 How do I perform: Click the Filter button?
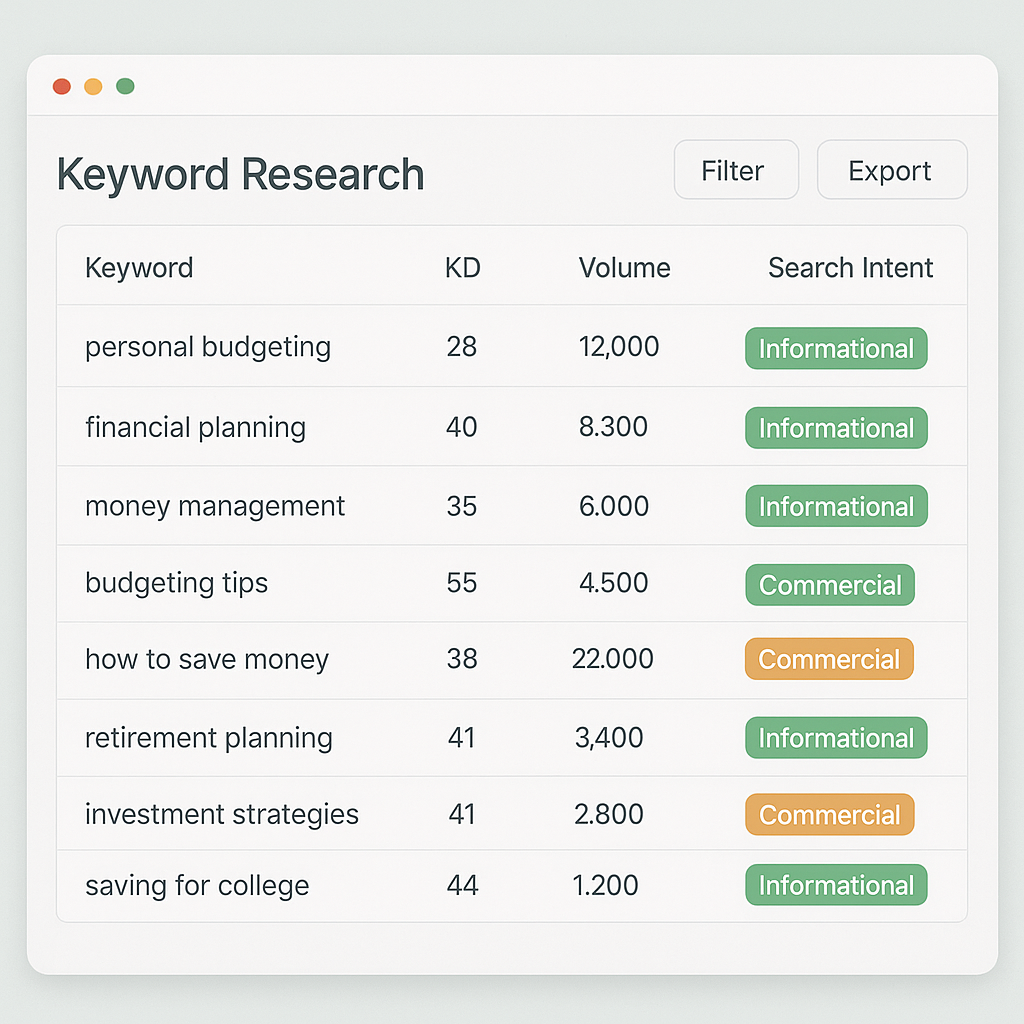(736, 170)
